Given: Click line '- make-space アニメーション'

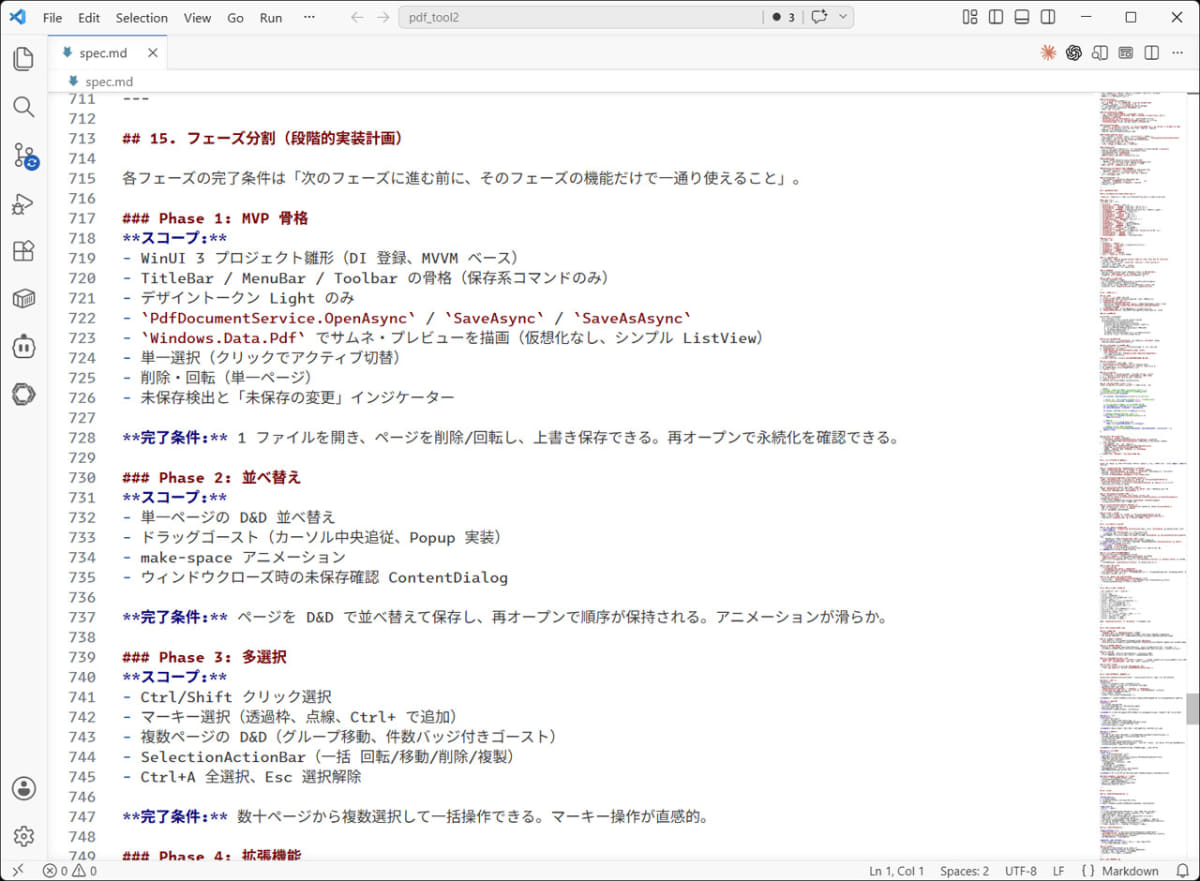Looking at the screenshot, I should [x=234, y=557].
